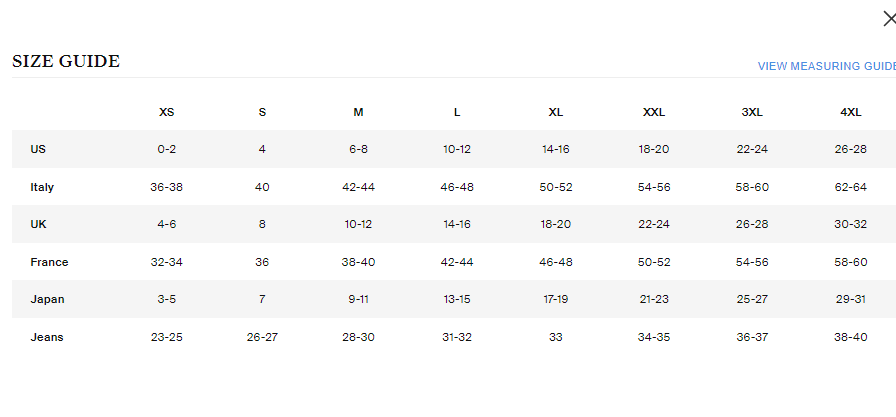
Task: Select the M column header
Action: click(x=358, y=112)
